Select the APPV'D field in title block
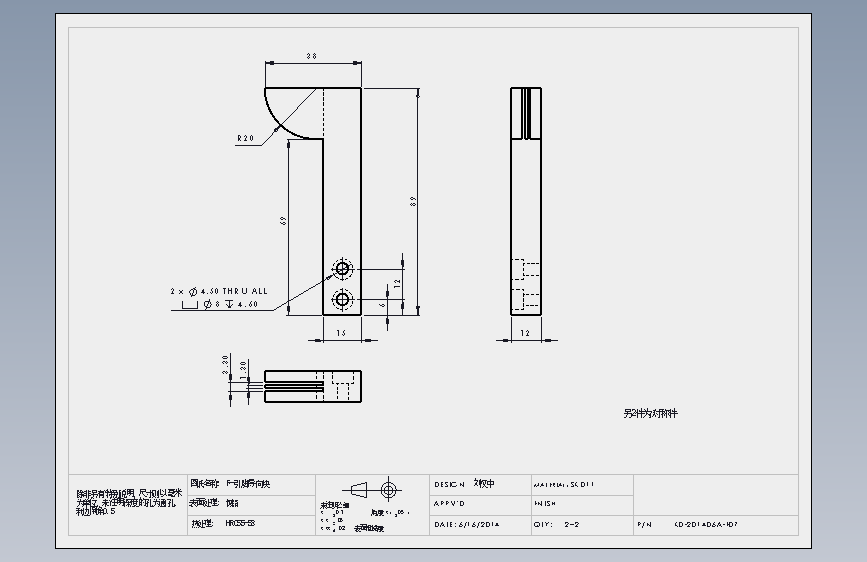This screenshot has height=562, width=867. click(x=480, y=504)
